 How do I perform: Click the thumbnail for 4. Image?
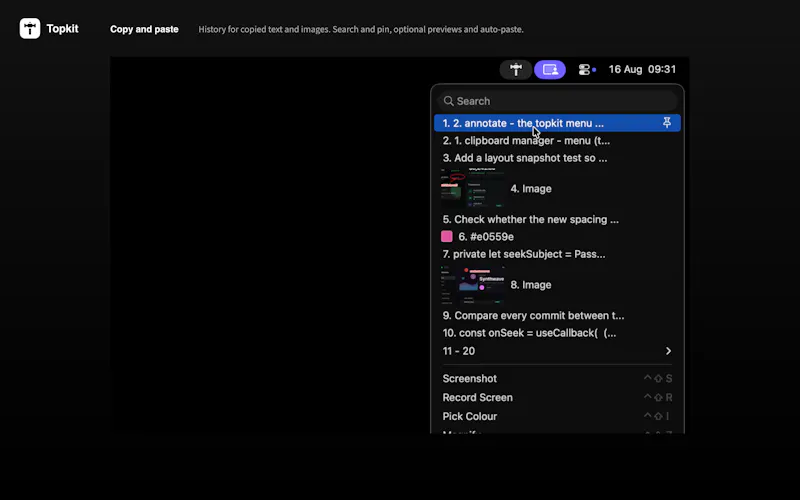pos(472,188)
